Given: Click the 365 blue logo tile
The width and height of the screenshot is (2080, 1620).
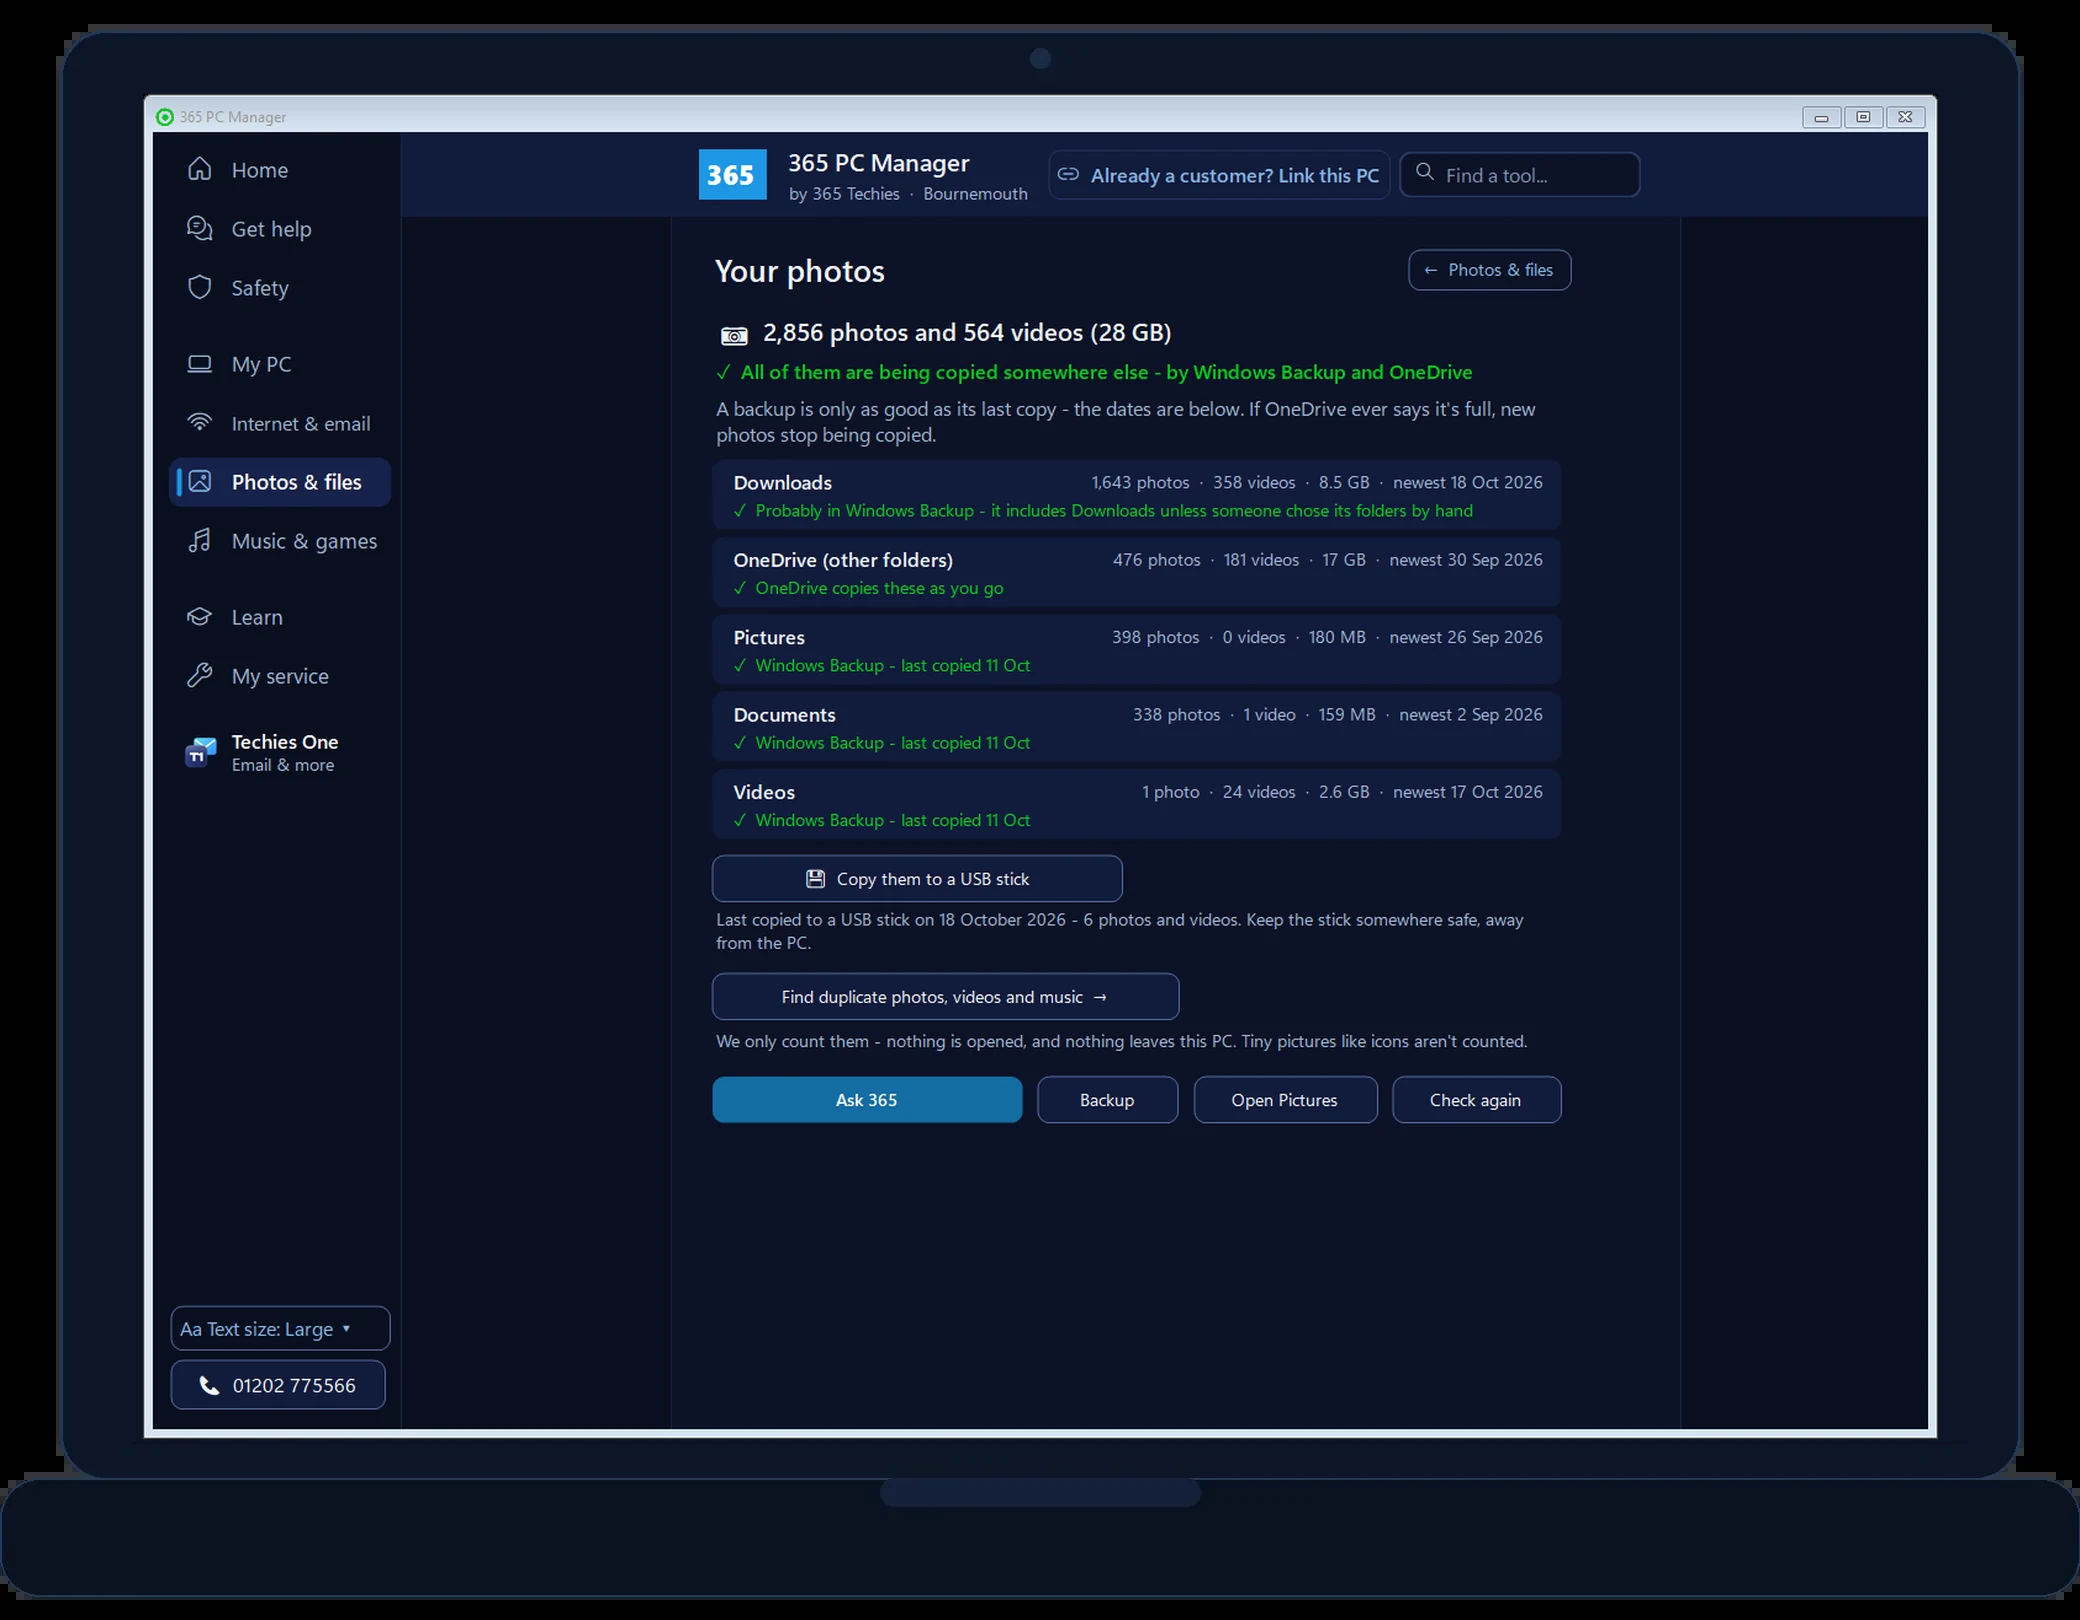Looking at the screenshot, I should pos(732,175).
